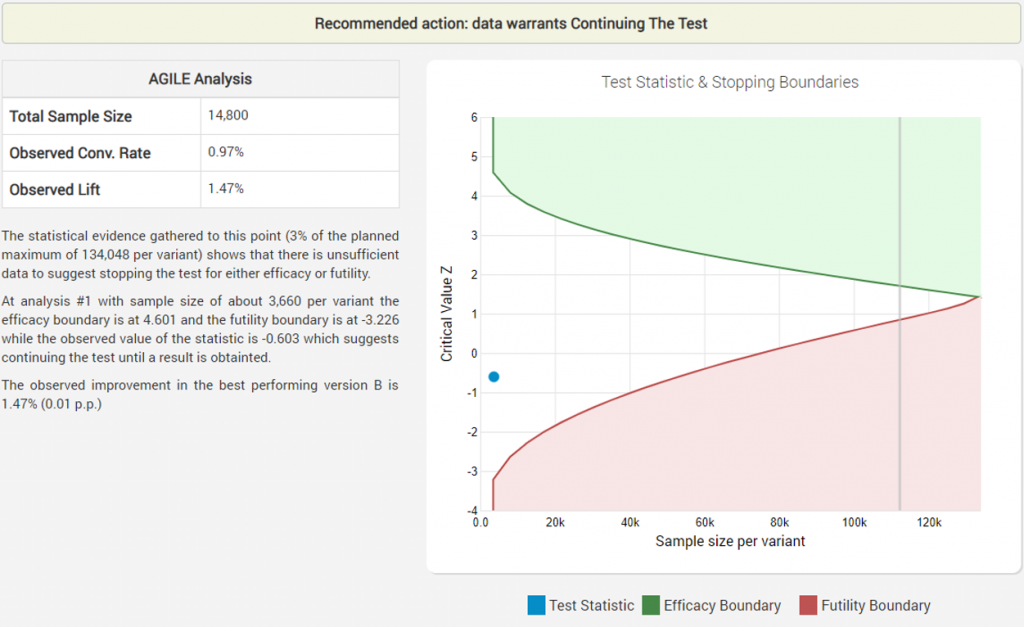Click the Observed Lift value 1.47%
Viewport: 1024px width, 627px height.
[227, 189]
